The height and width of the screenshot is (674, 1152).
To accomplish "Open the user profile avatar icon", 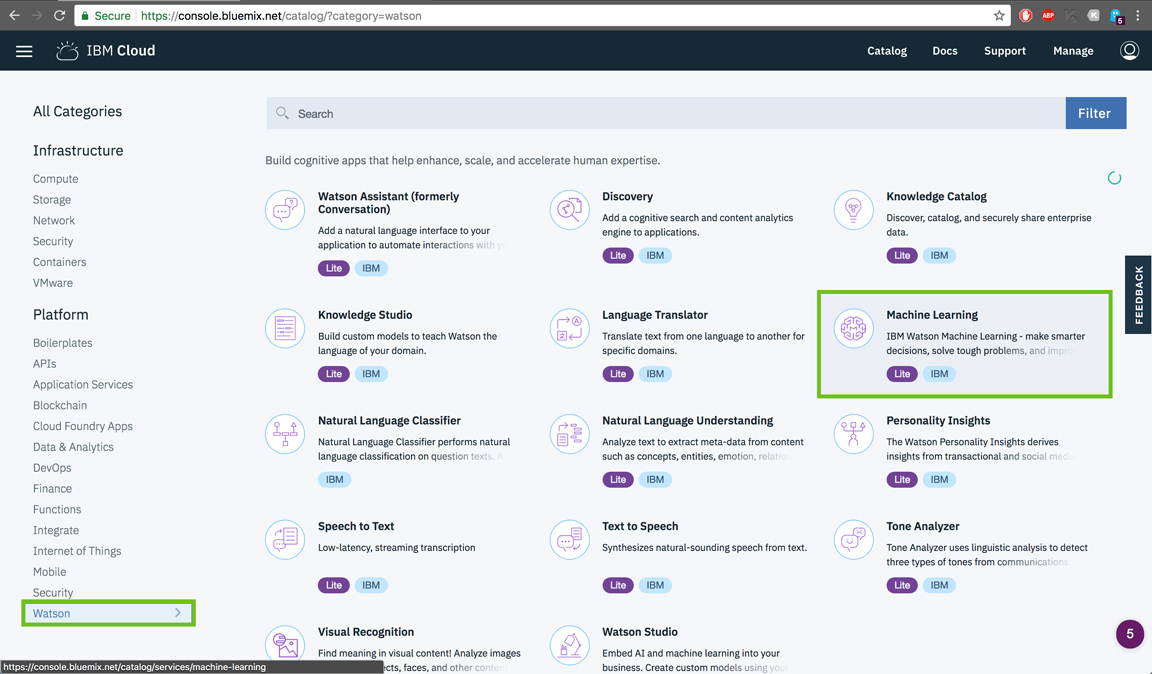I will point(1129,50).
